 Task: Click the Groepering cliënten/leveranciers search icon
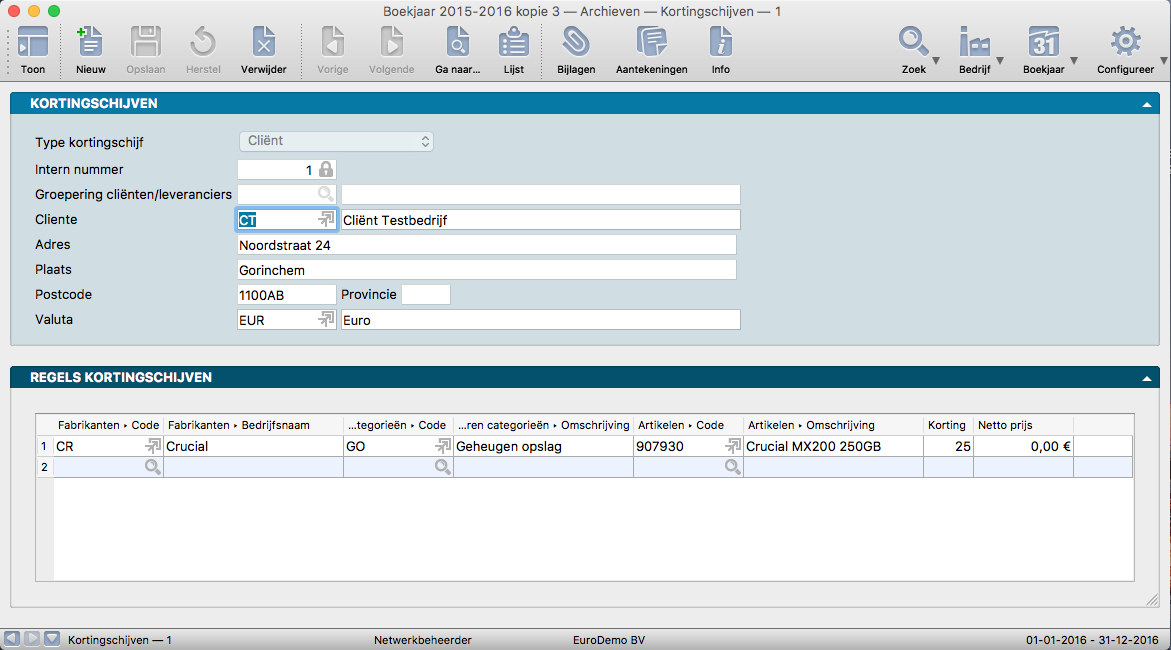pyautogui.click(x=326, y=194)
